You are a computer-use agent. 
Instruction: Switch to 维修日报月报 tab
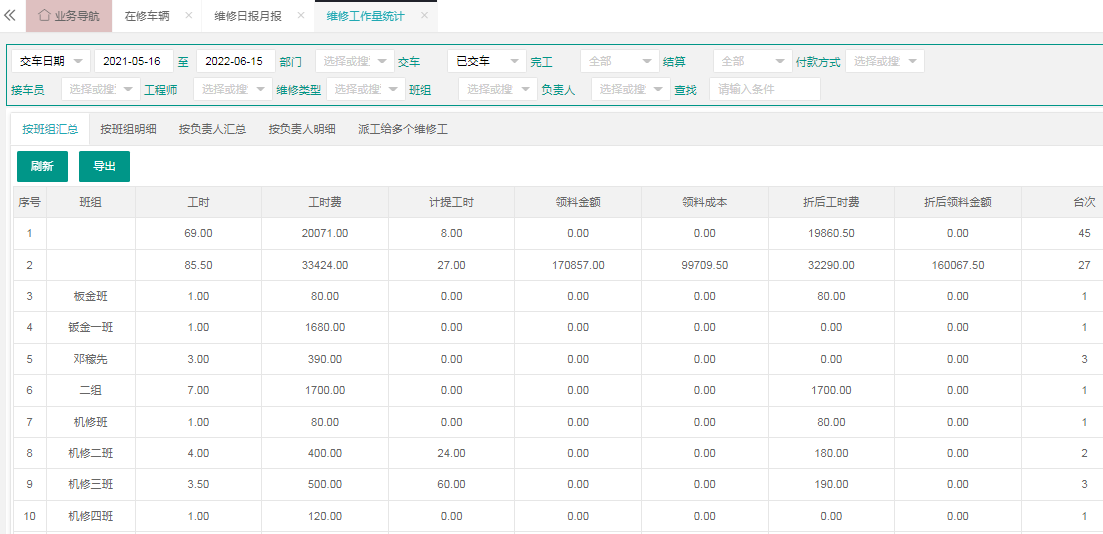pyautogui.click(x=249, y=16)
